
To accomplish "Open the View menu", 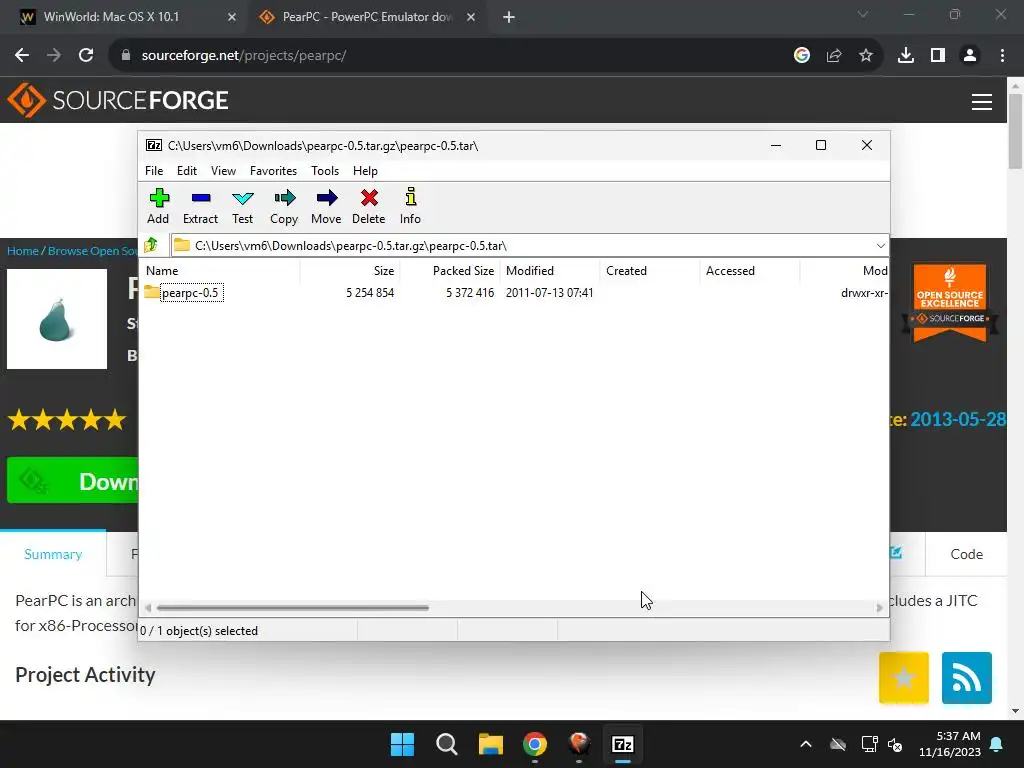I will coord(223,170).
